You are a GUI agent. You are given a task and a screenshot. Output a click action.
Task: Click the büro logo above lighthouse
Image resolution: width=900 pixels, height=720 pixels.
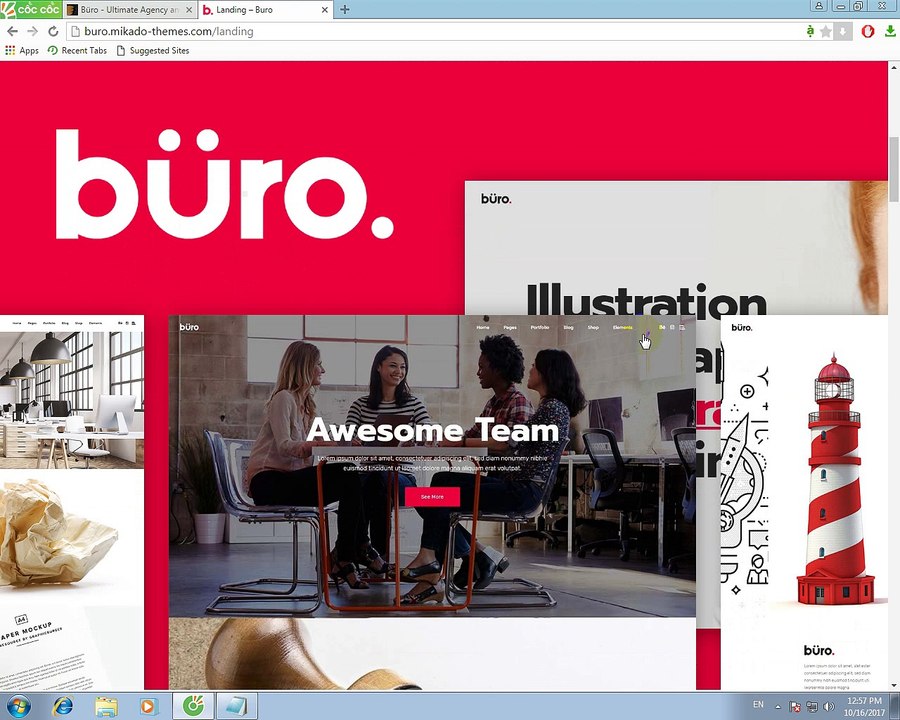coord(742,327)
